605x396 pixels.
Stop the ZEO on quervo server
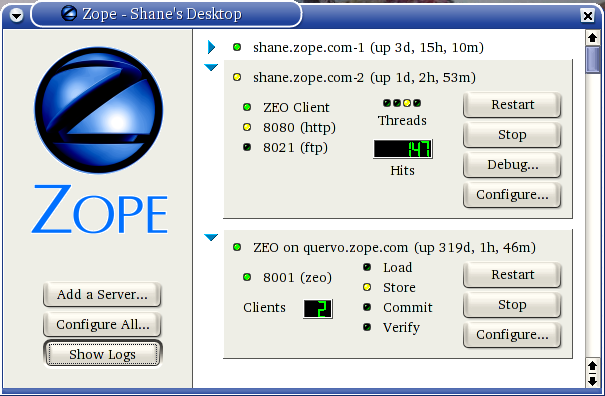[512, 305]
